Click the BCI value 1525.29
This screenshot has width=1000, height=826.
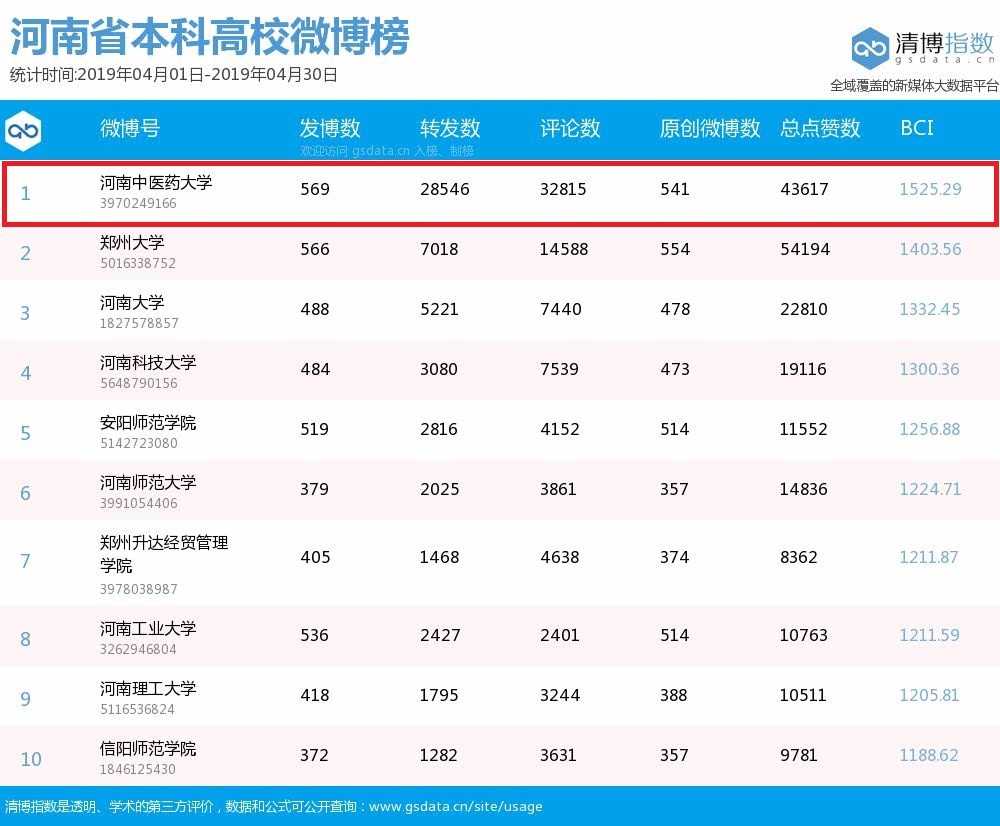[x=930, y=189]
